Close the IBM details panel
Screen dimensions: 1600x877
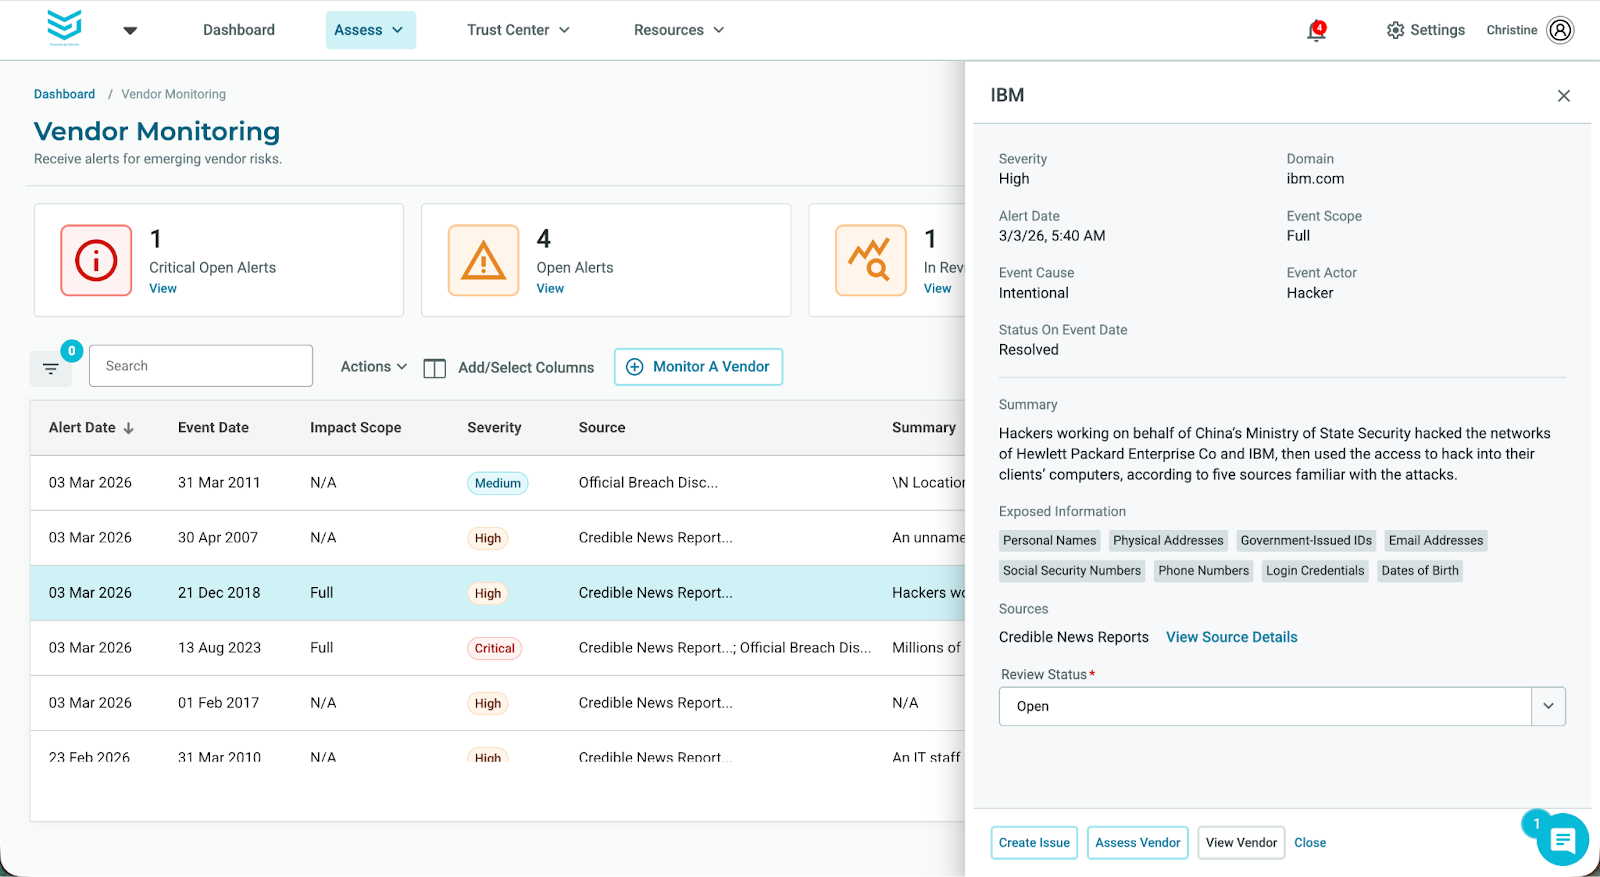1563,96
